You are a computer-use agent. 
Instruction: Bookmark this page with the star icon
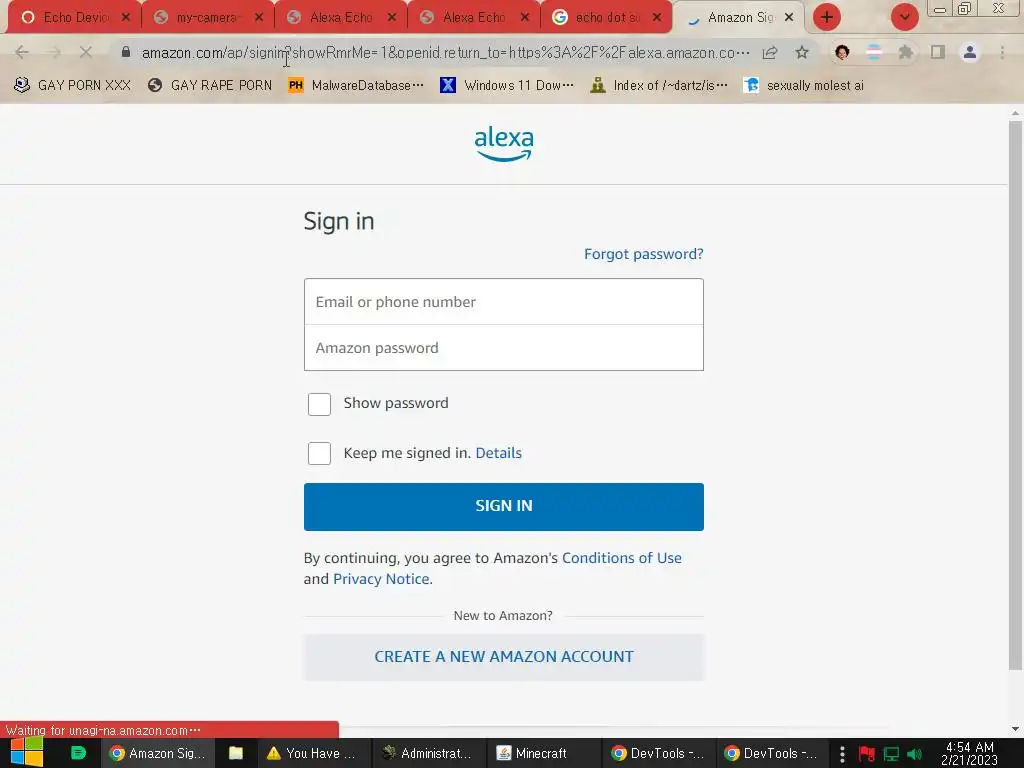point(802,52)
